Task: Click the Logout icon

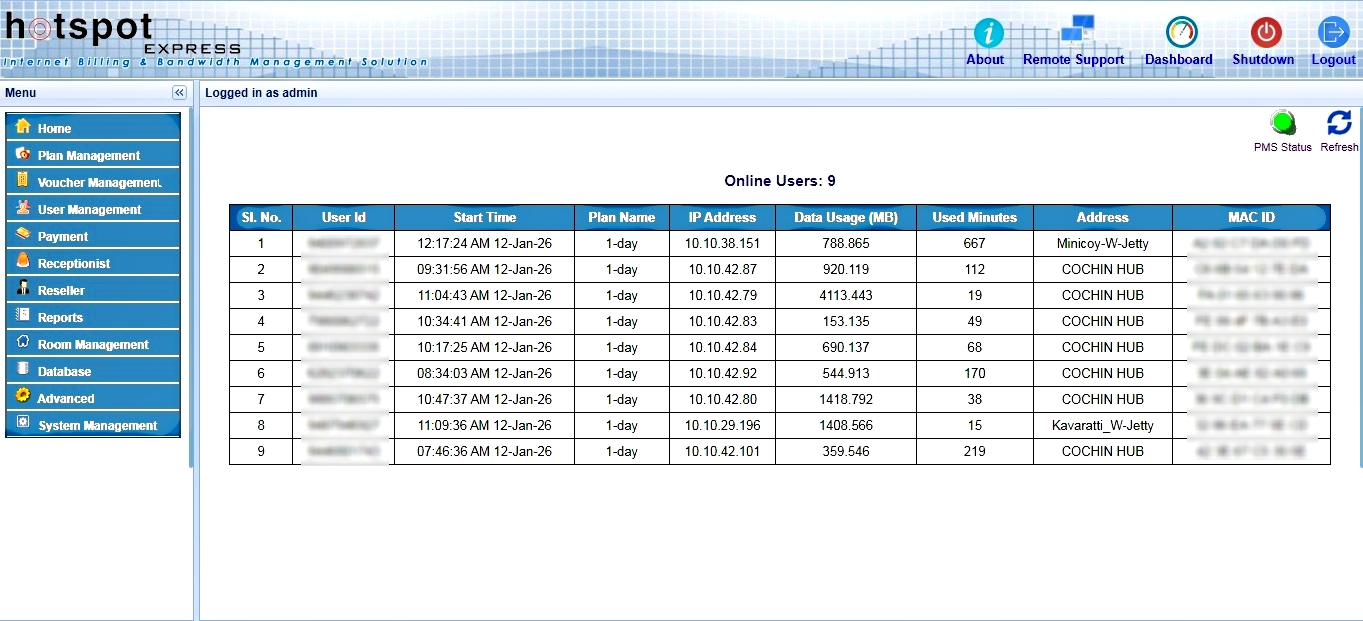Action: click(1333, 32)
